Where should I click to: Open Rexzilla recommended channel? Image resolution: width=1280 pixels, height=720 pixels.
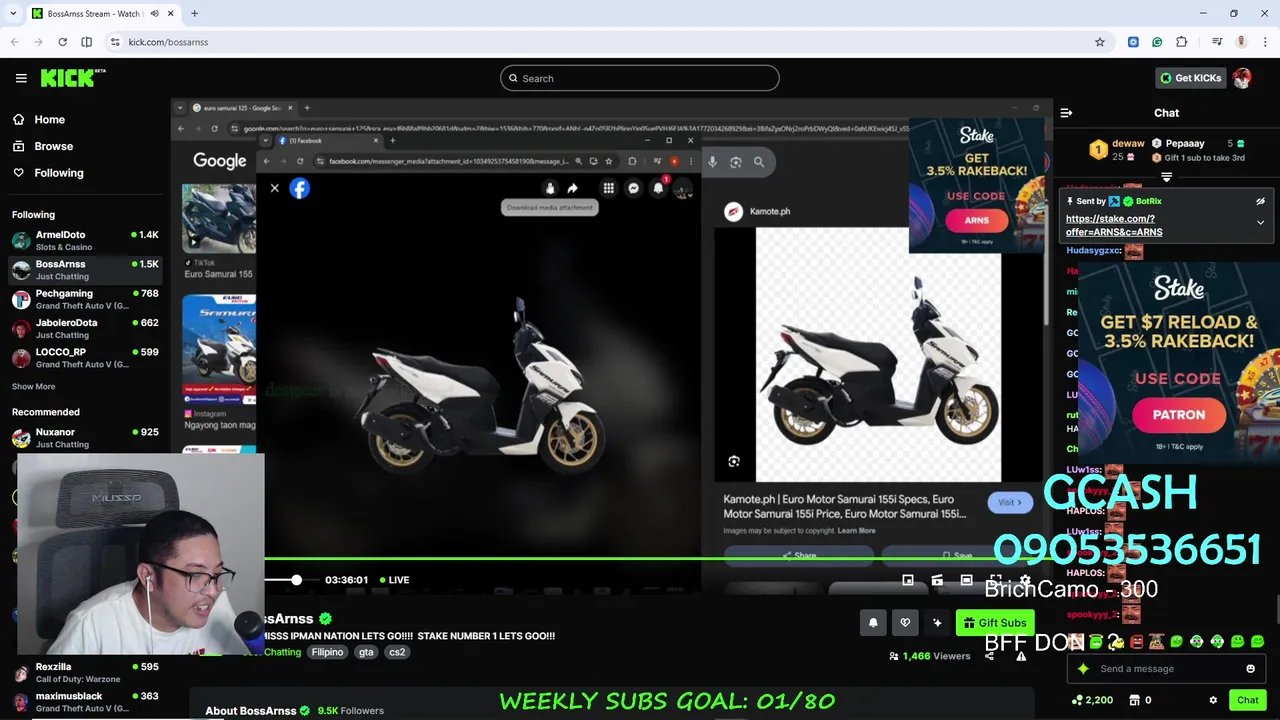click(85, 672)
